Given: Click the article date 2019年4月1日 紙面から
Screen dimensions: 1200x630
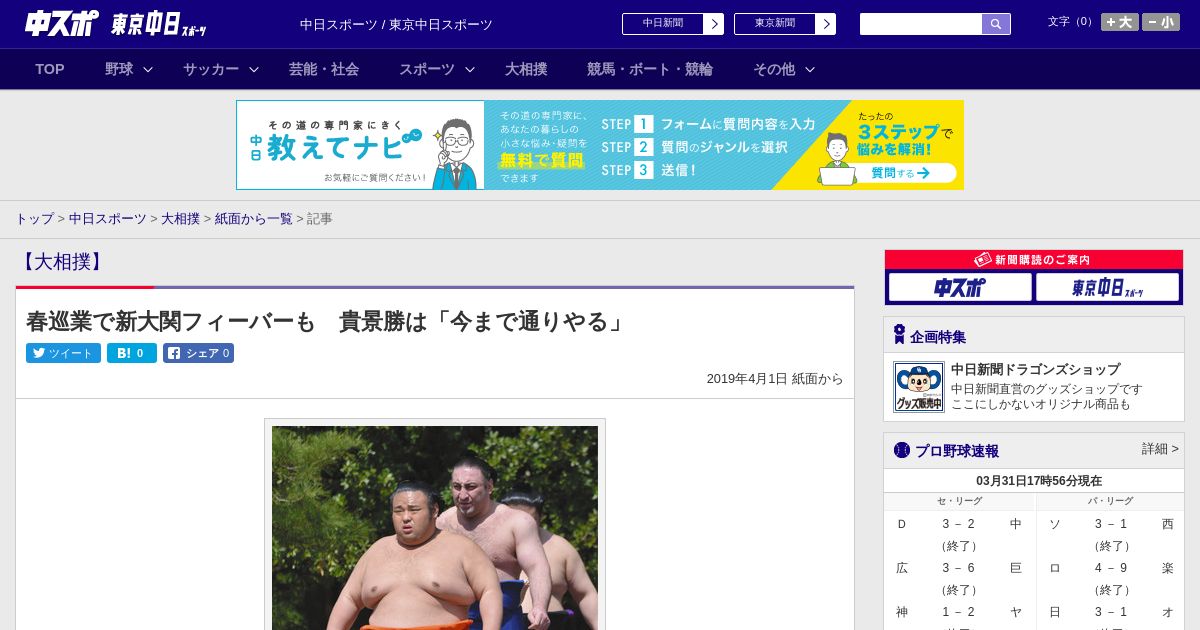Looking at the screenshot, I should pyautogui.click(x=775, y=379).
